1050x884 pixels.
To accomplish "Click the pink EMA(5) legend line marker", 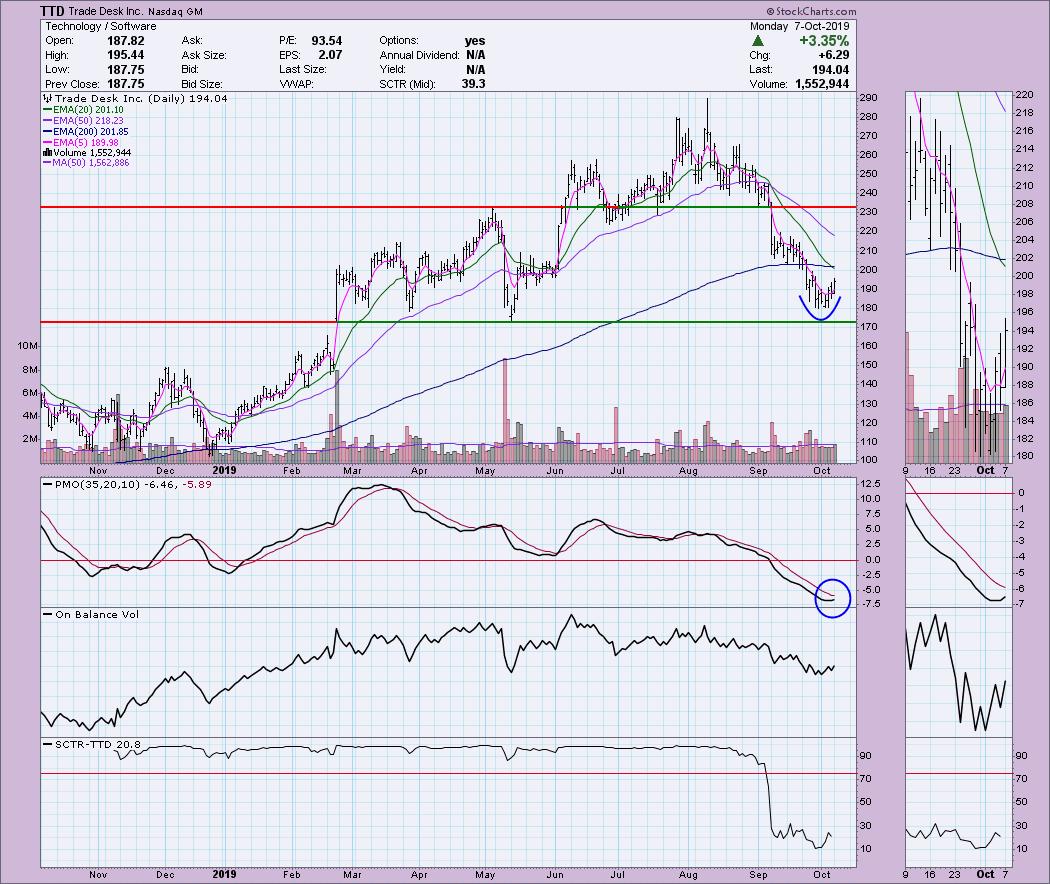I will coord(48,143).
